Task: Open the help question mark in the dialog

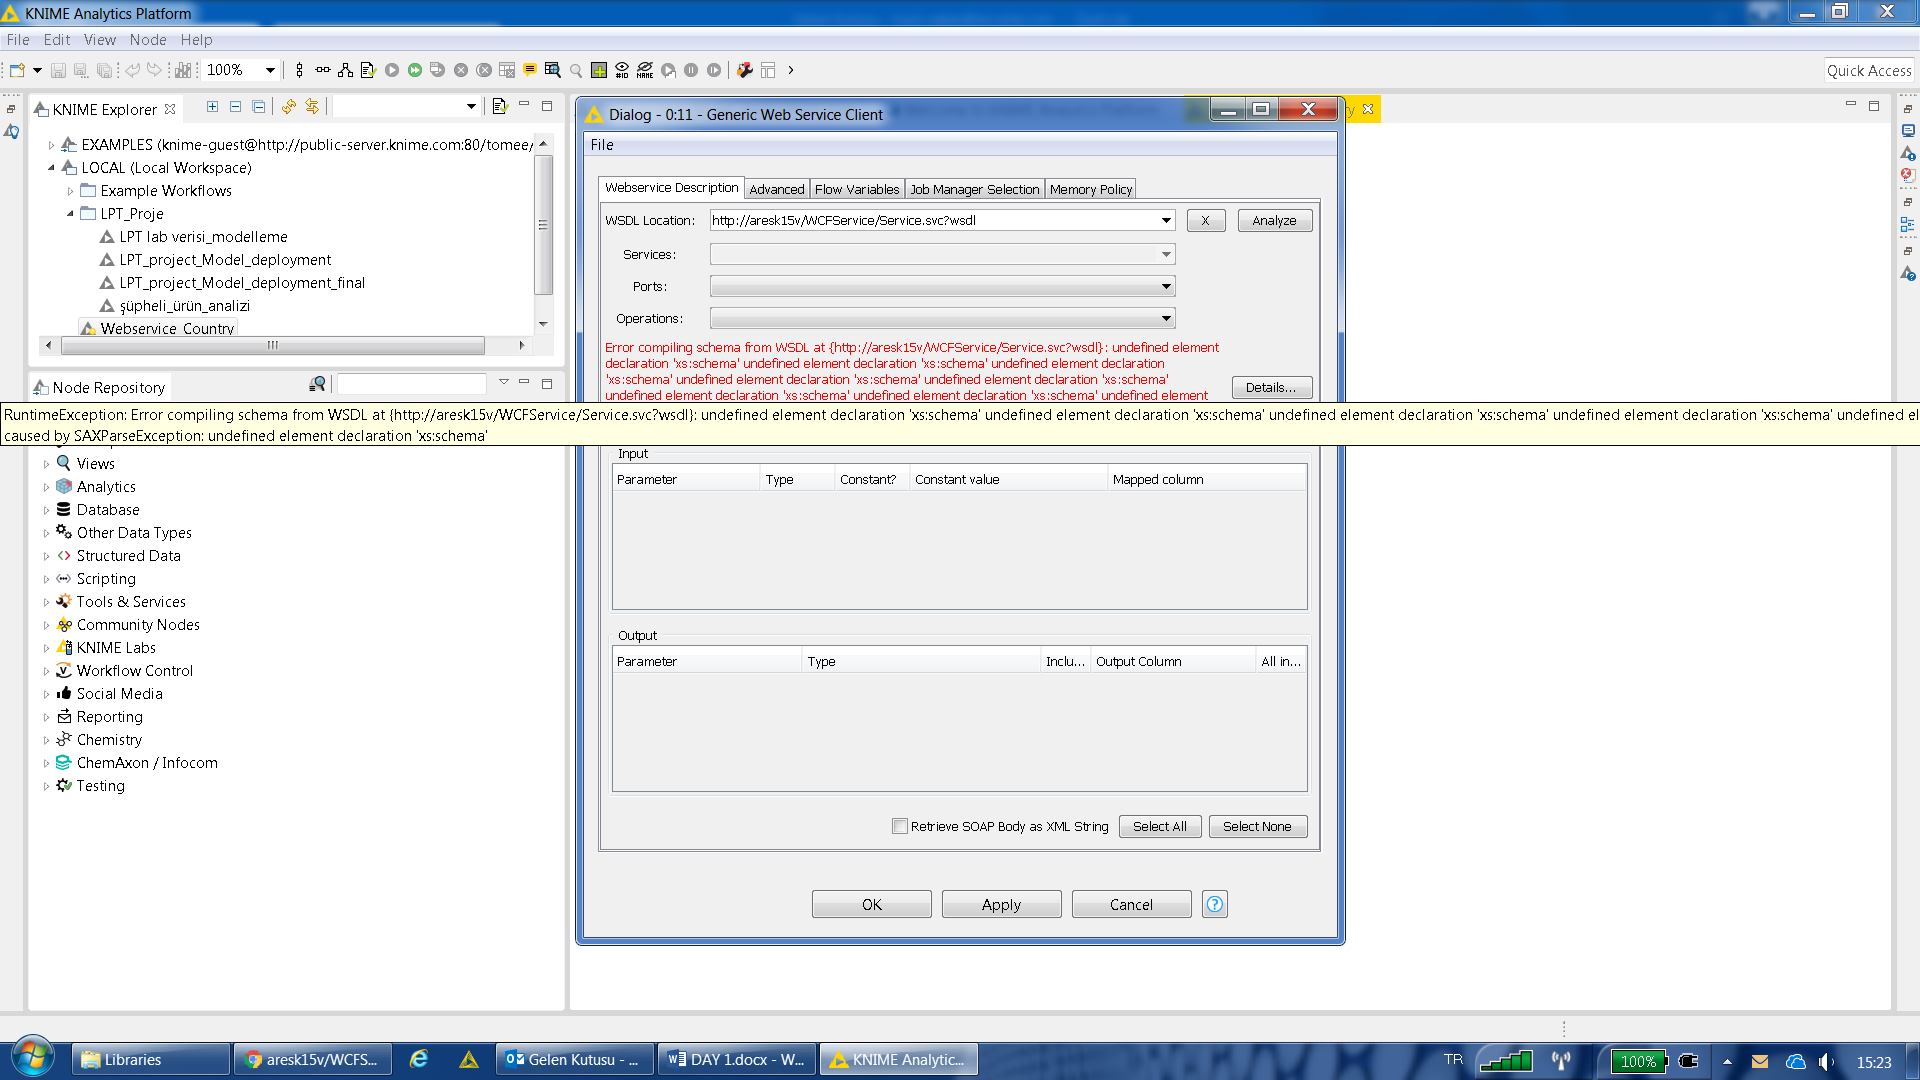Action: pyautogui.click(x=1214, y=904)
